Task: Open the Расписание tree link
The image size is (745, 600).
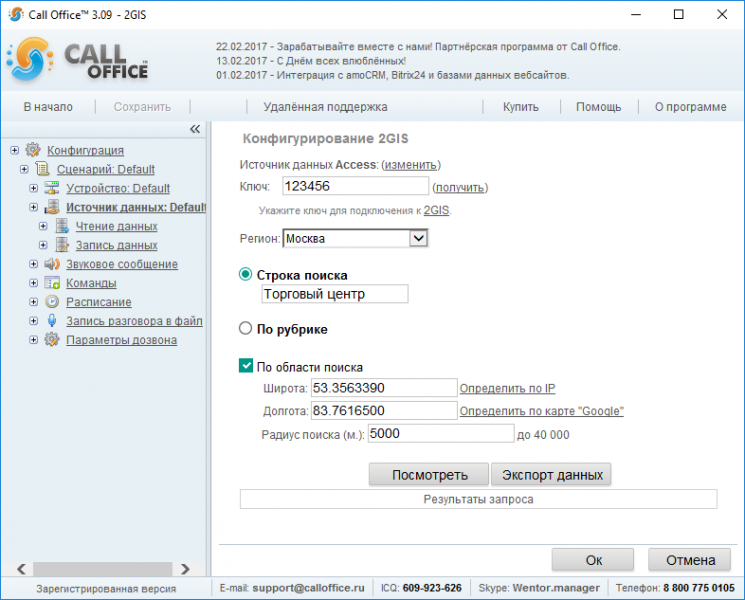Action: 99,302
